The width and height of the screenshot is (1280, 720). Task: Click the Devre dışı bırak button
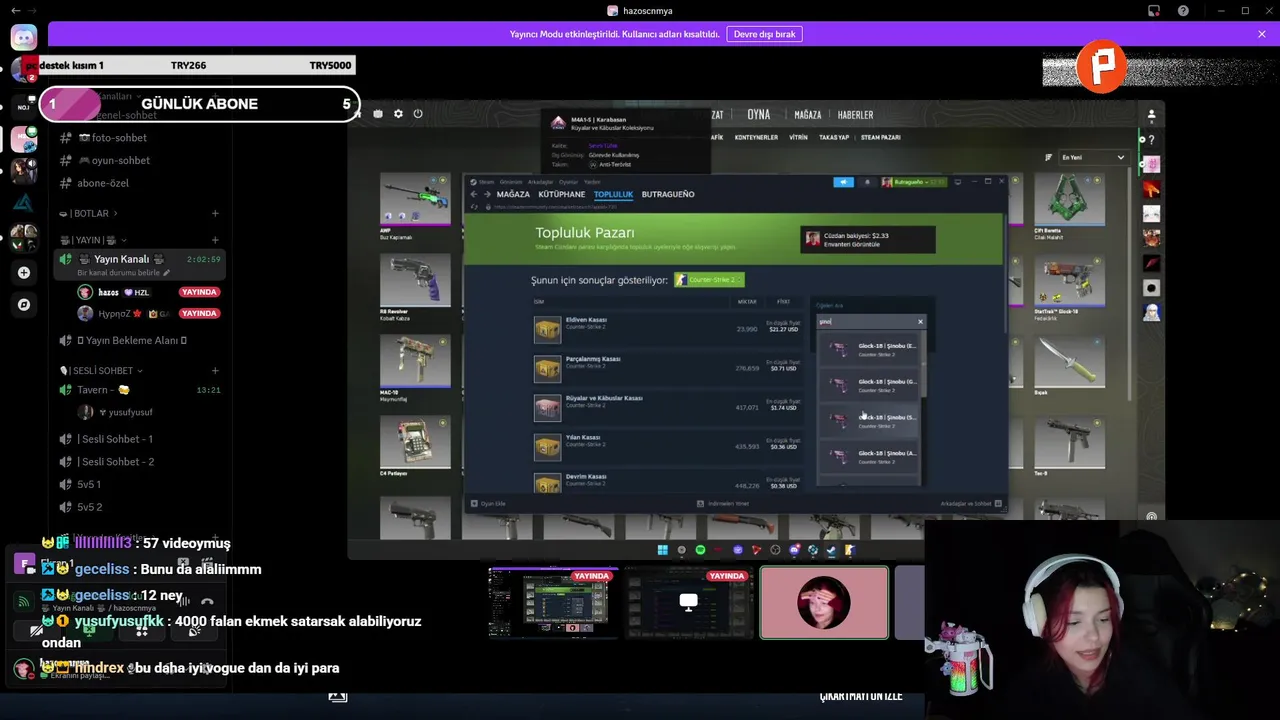[x=764, y=34]
